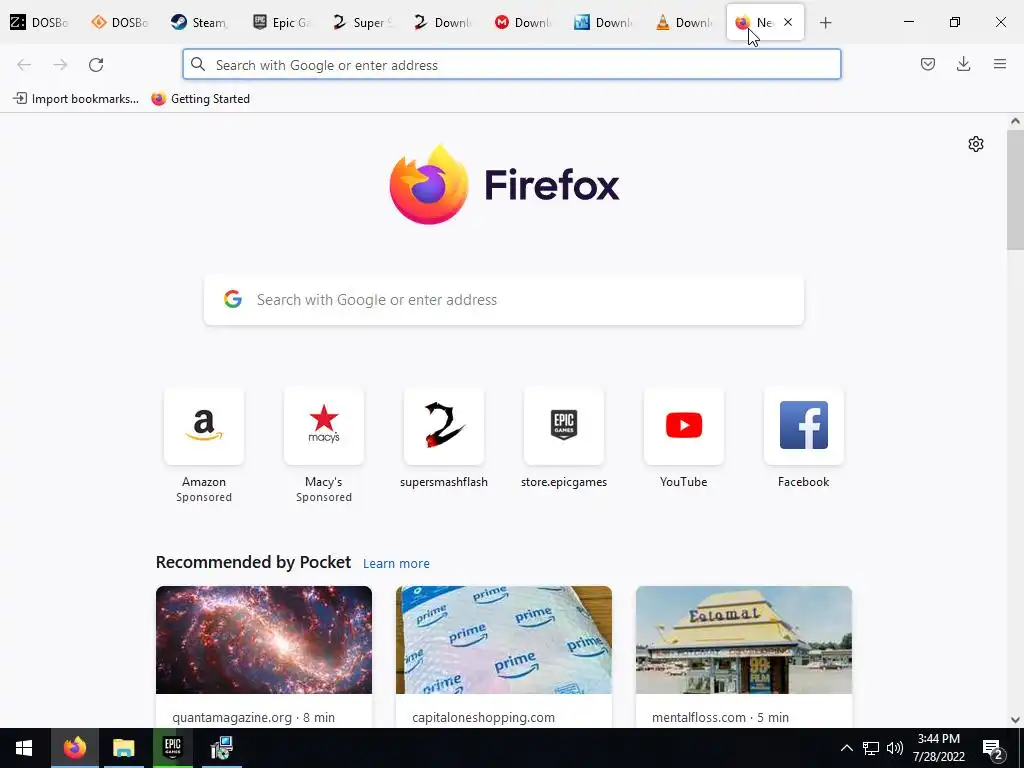Open the Downloads panel icon
The width and height of the screenshot is (1024, 768).
tap(963, 64)
